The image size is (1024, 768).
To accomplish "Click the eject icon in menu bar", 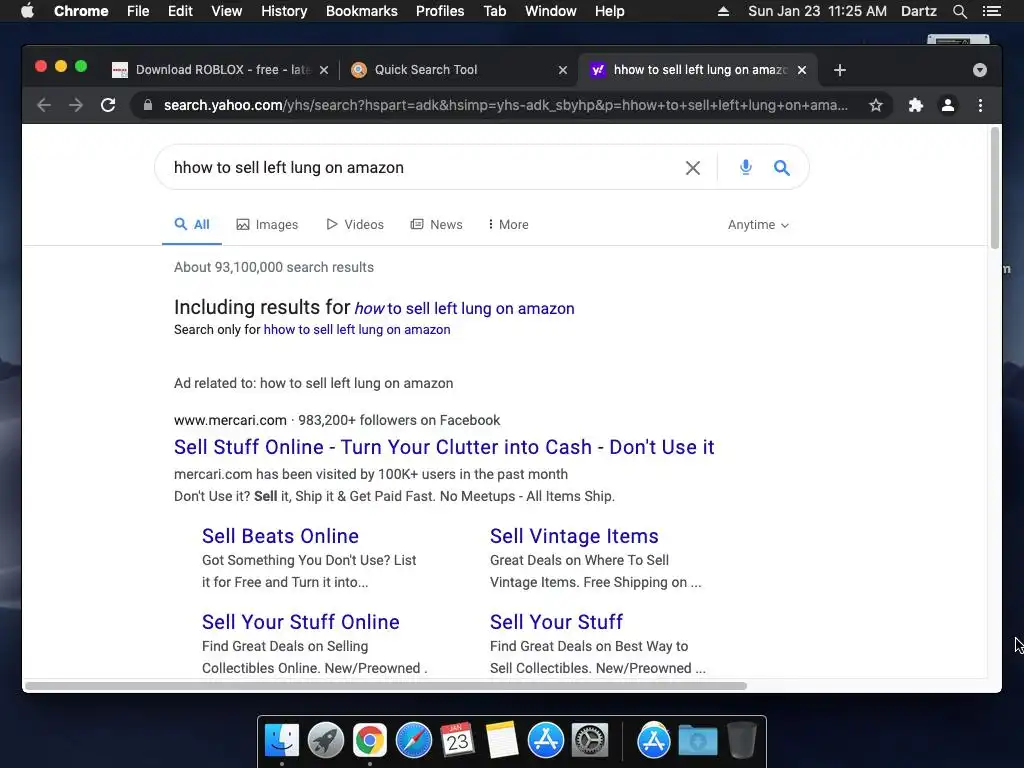I will click(723, 11).
